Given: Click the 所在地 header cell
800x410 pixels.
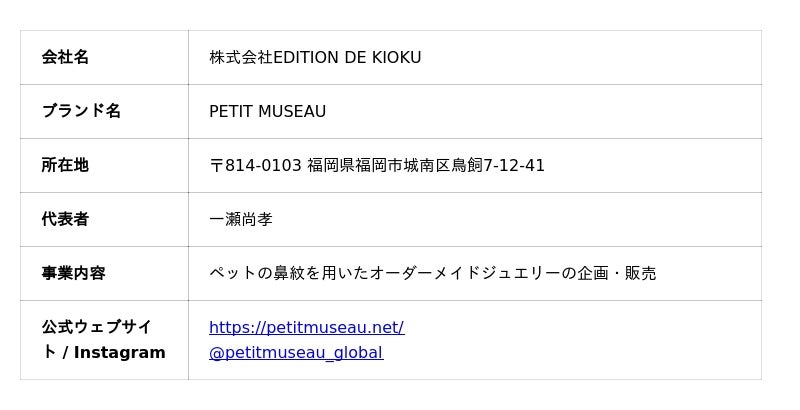Looking at the screenshot, I should (65, 165).
